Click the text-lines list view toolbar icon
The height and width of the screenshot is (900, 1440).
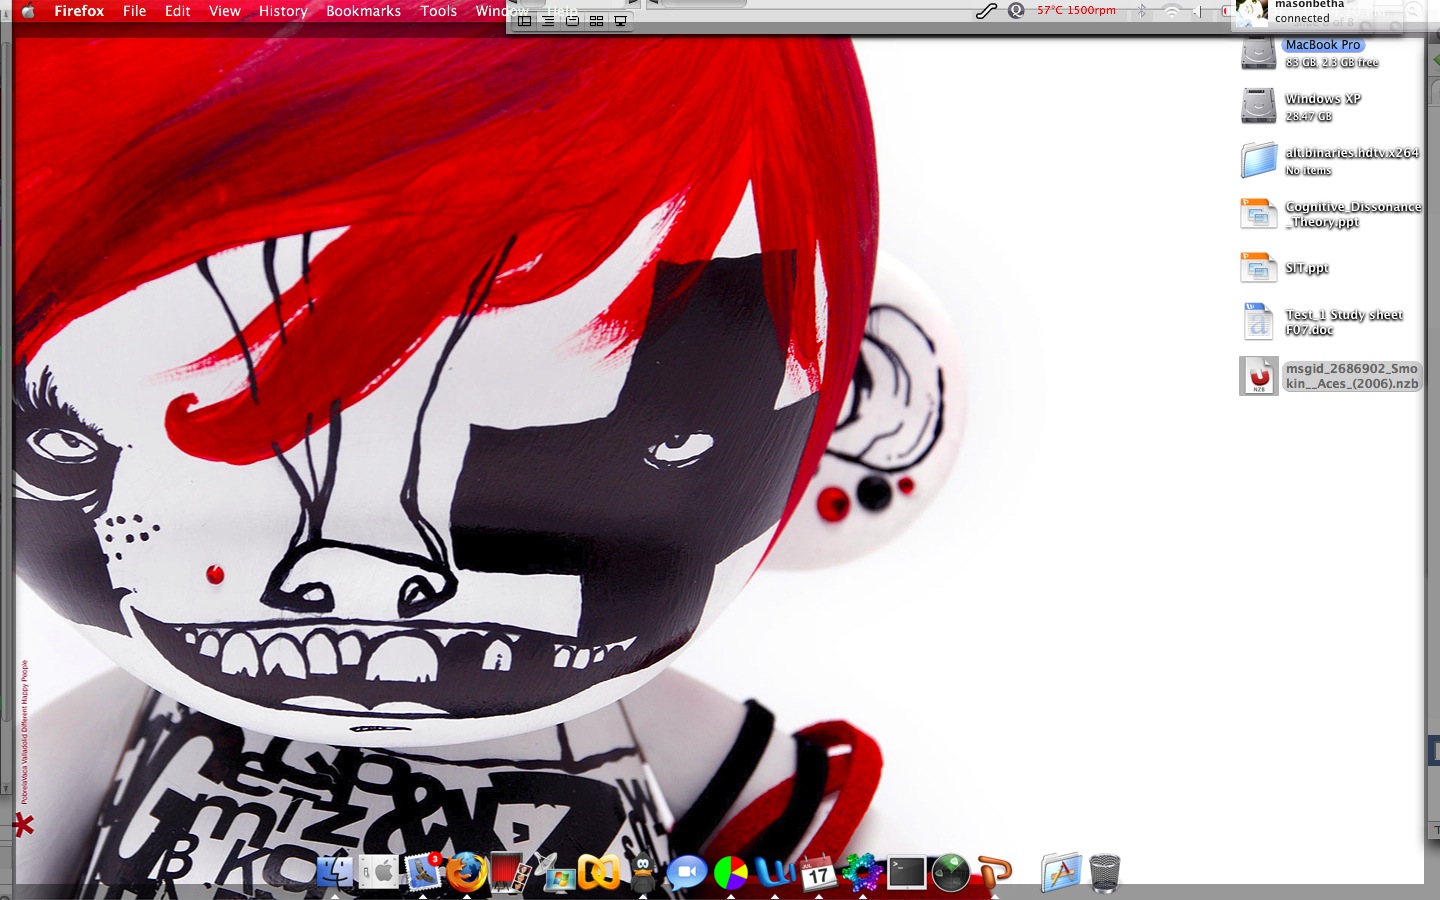click(x=548, y=20)
